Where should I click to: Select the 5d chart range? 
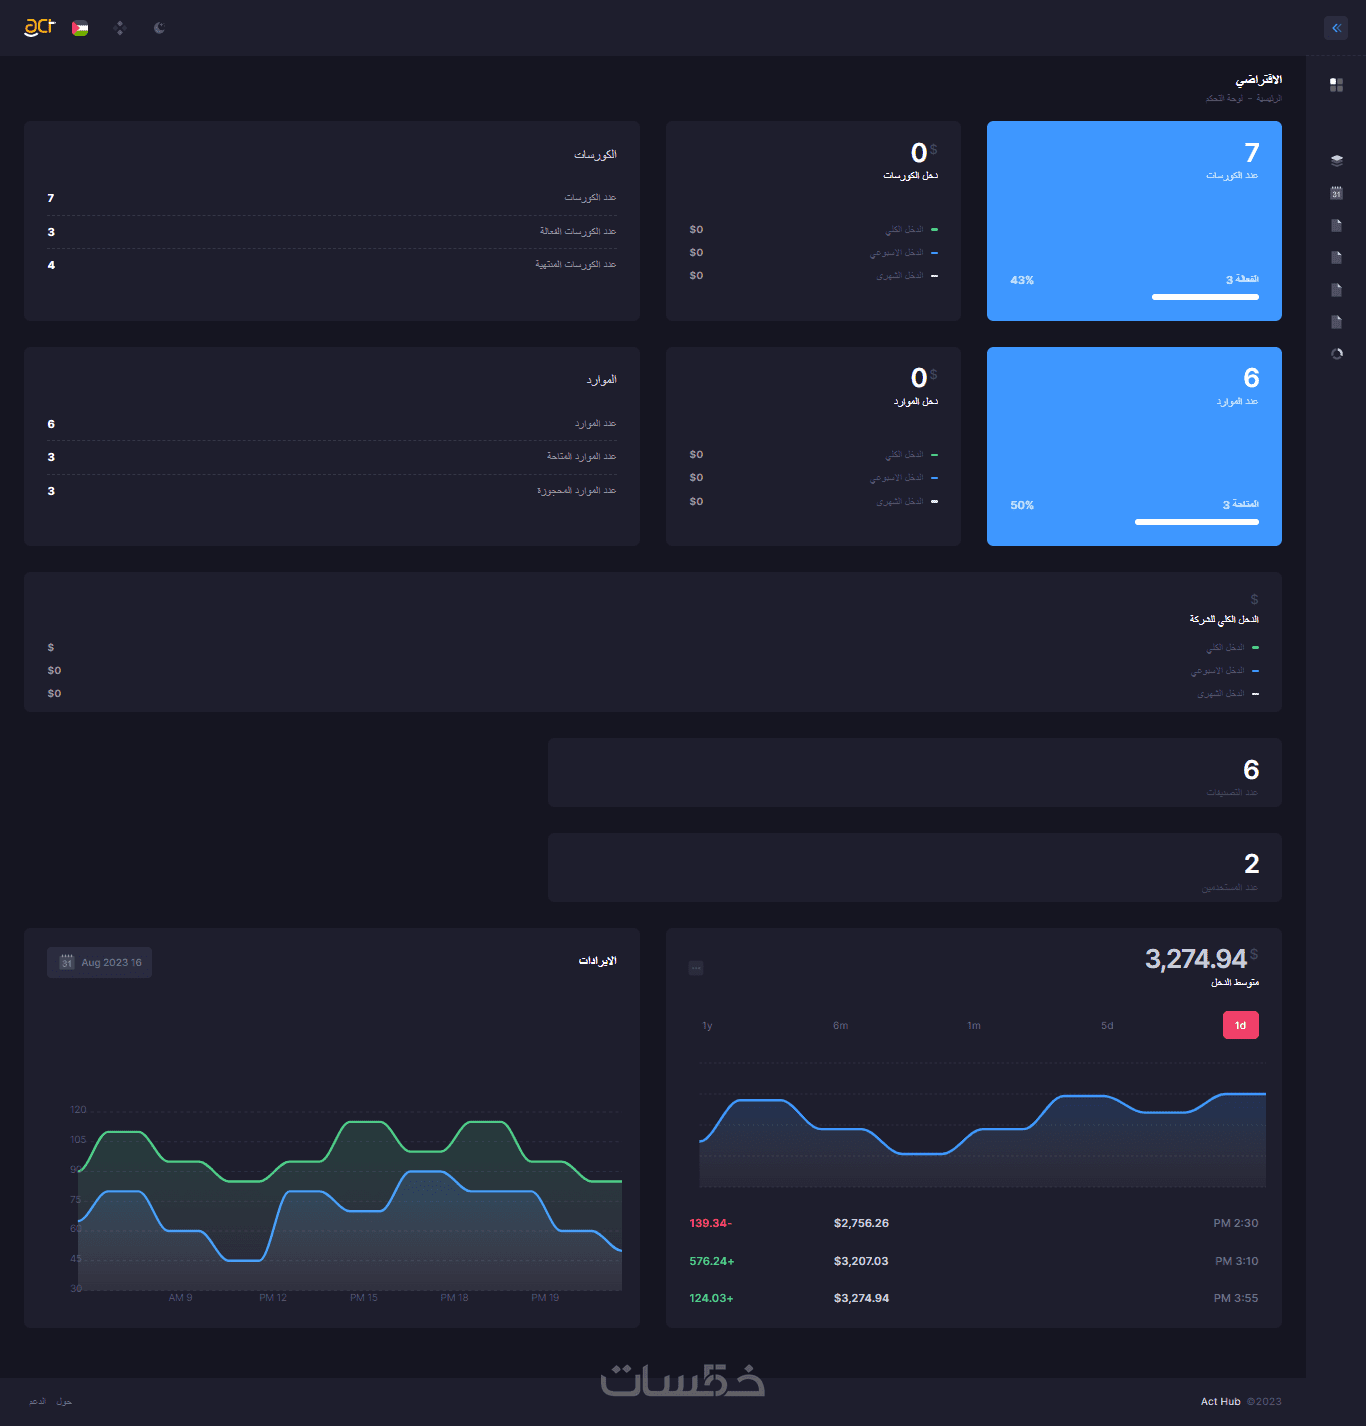coord(1107,1025)
